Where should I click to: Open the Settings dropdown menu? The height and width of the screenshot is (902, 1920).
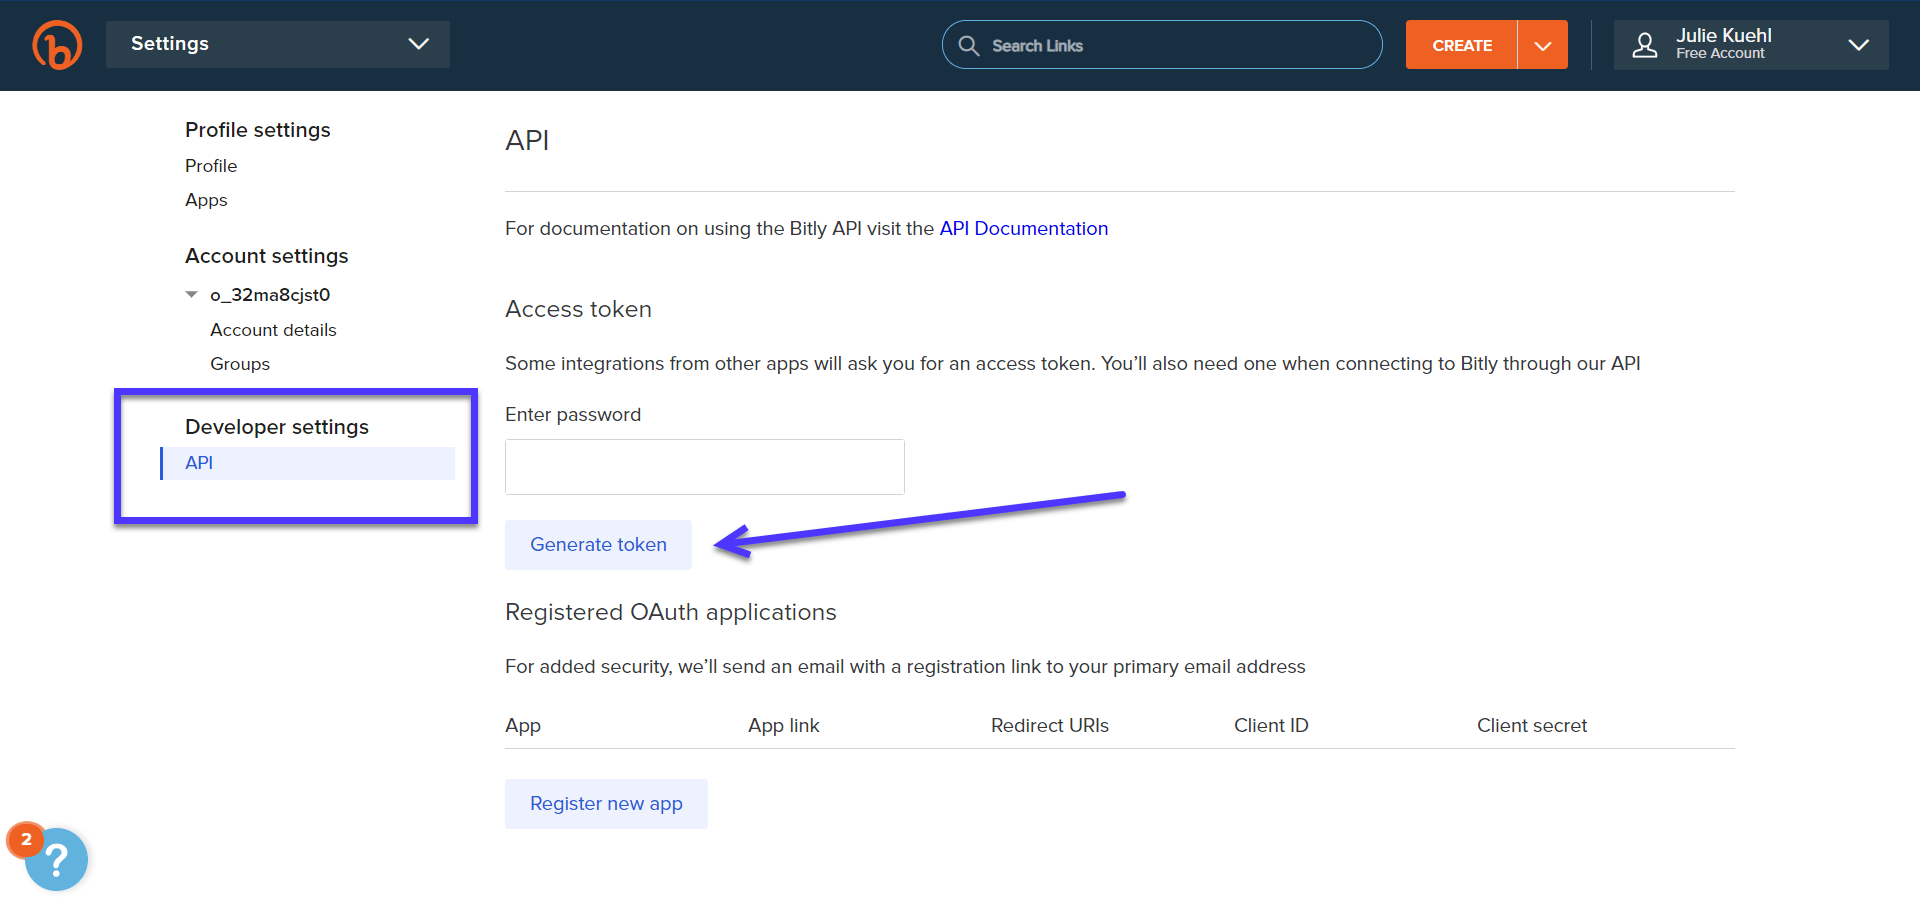[x=278, y=44]
